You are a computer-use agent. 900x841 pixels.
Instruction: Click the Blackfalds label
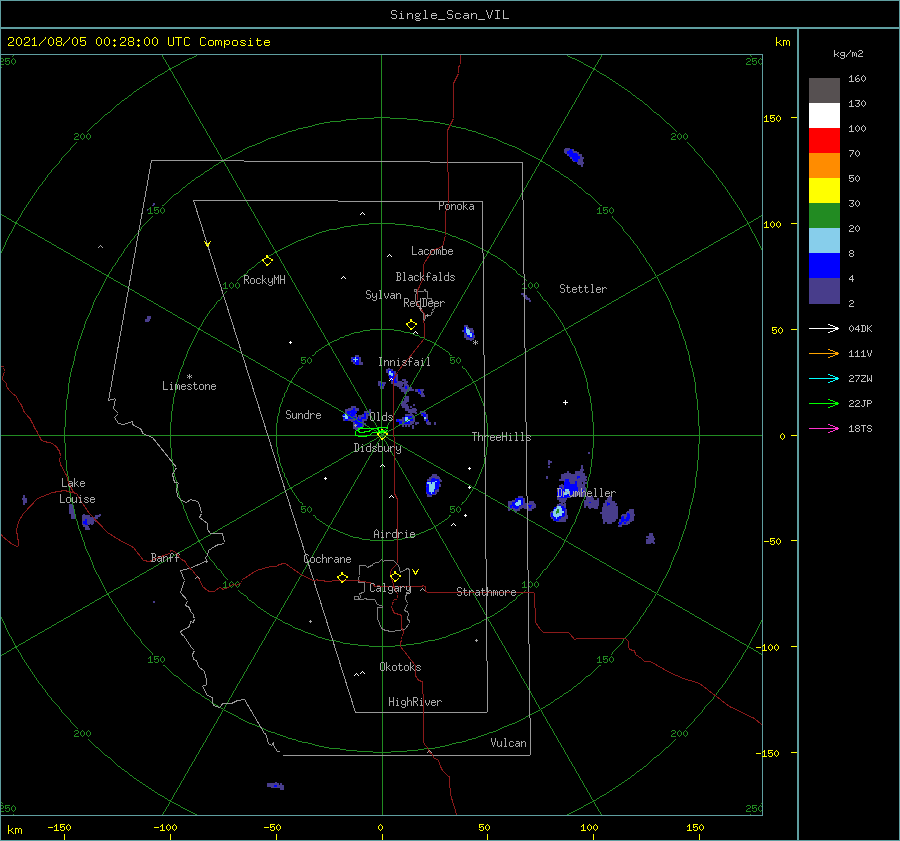425,277
